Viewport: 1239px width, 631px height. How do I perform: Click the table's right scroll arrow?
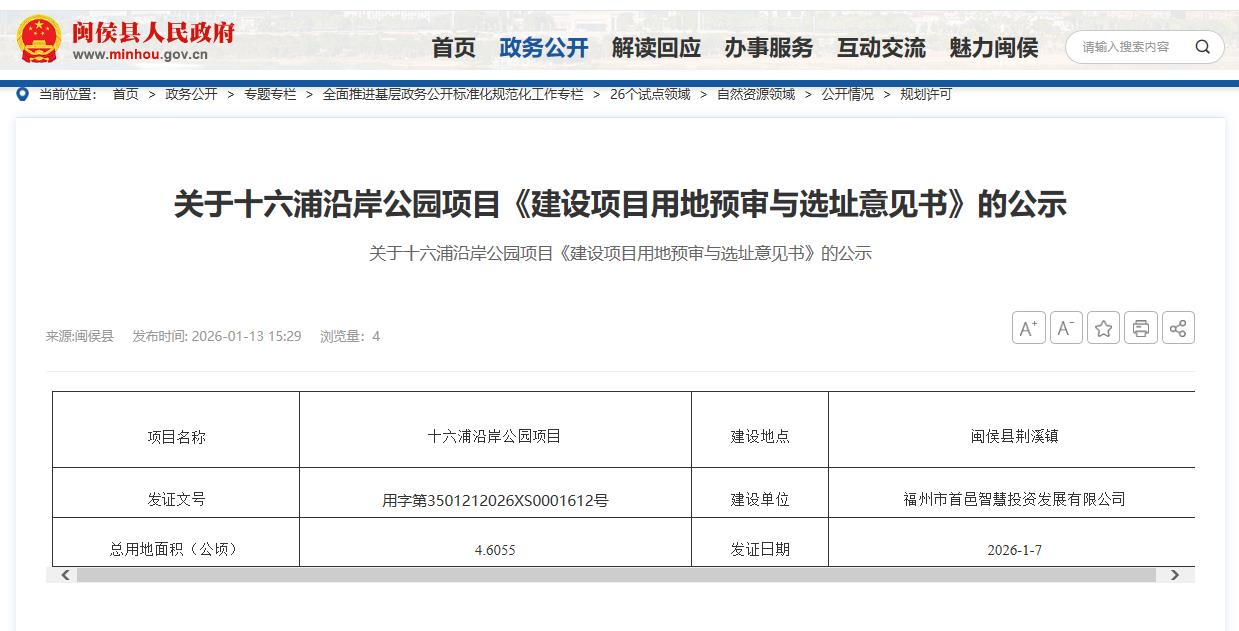(1175, 575)
